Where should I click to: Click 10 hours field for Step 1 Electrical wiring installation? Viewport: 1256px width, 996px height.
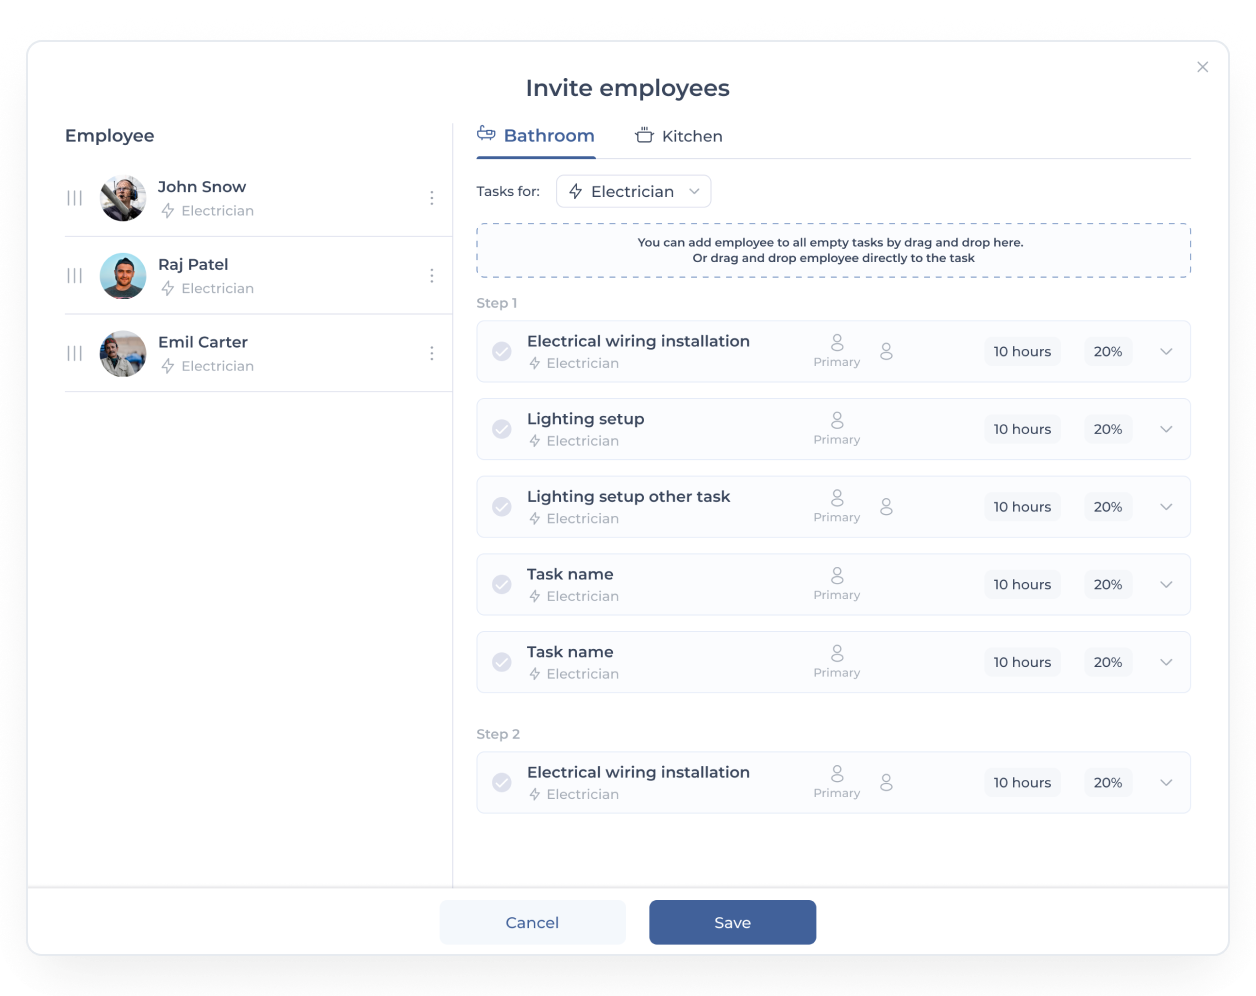[x=1022, y=352]
